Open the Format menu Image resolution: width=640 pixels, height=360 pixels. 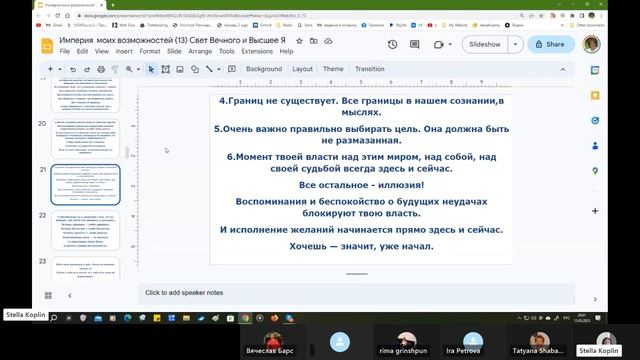tap(150, 51)
